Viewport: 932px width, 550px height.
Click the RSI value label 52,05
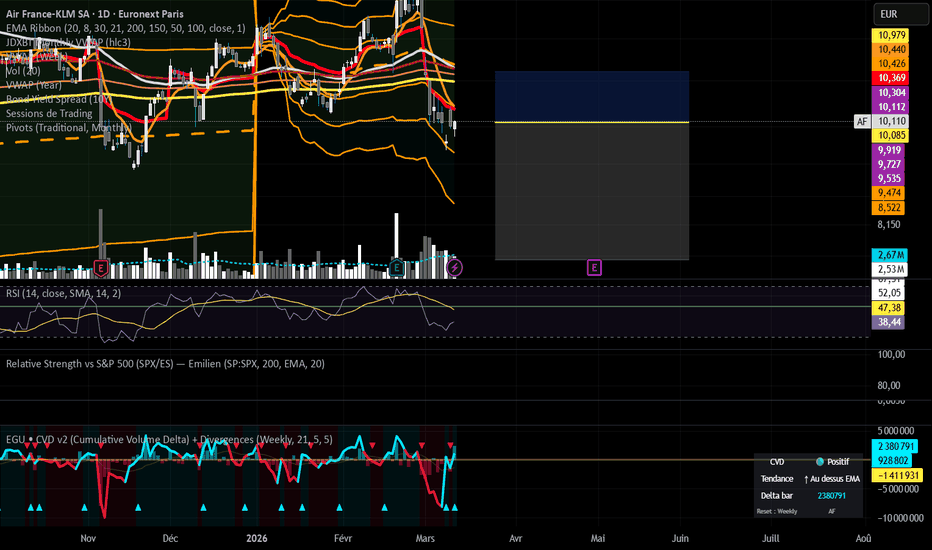(889, 293)
